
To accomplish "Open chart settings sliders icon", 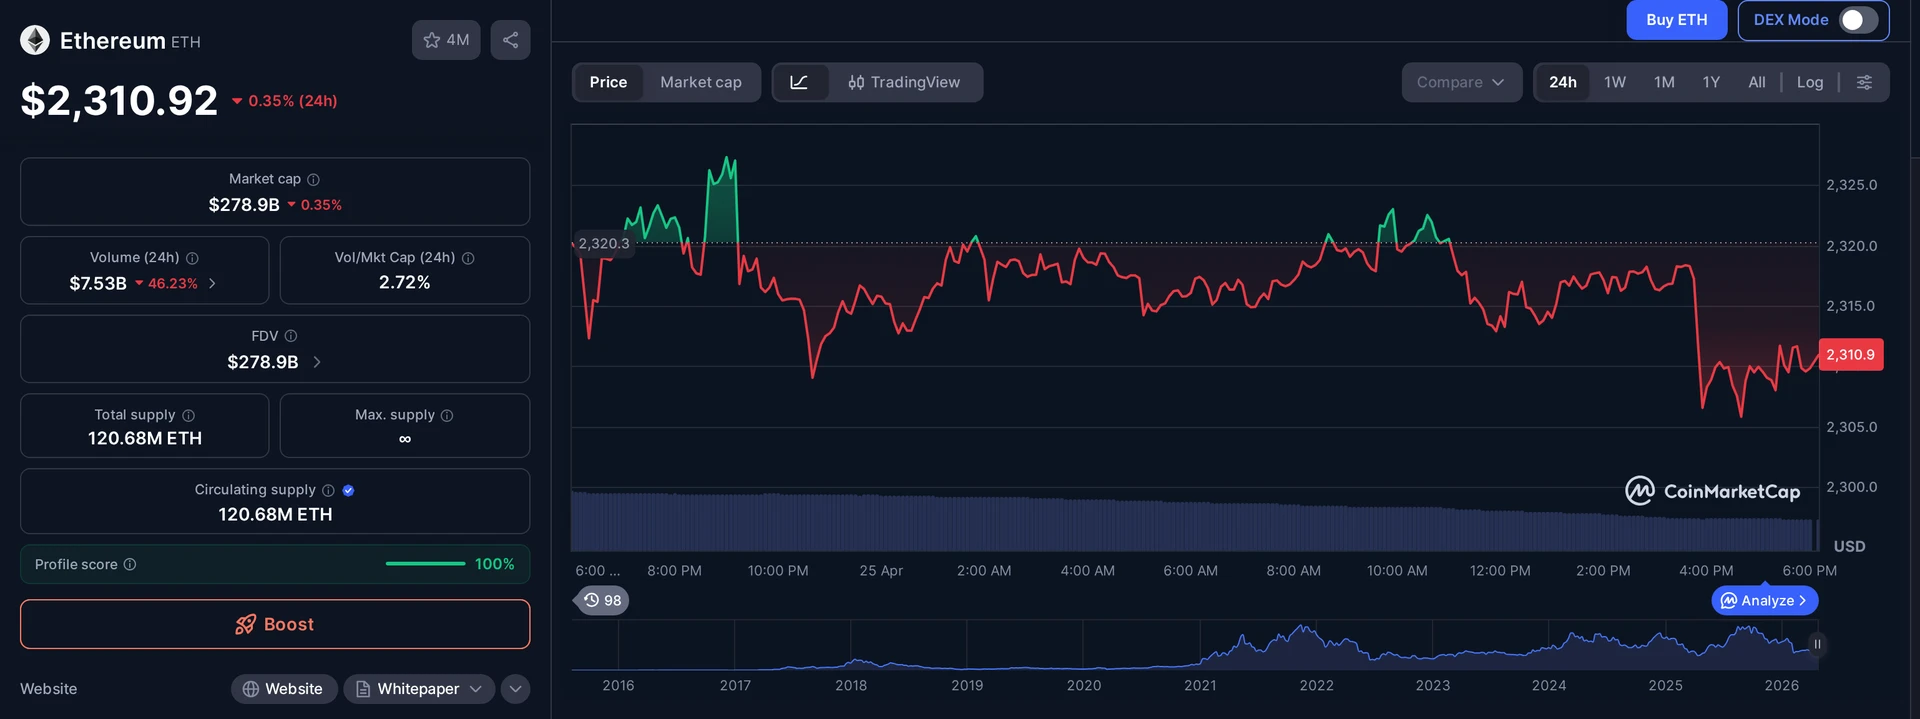I will point(1864,82).
